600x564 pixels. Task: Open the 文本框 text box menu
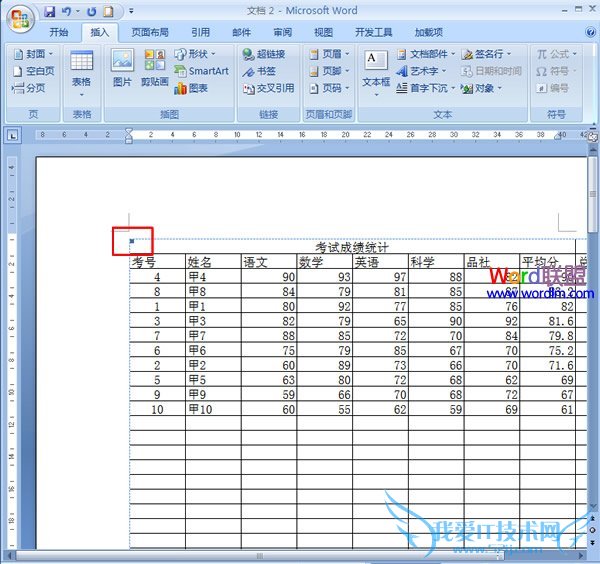[x=376, y=73]
